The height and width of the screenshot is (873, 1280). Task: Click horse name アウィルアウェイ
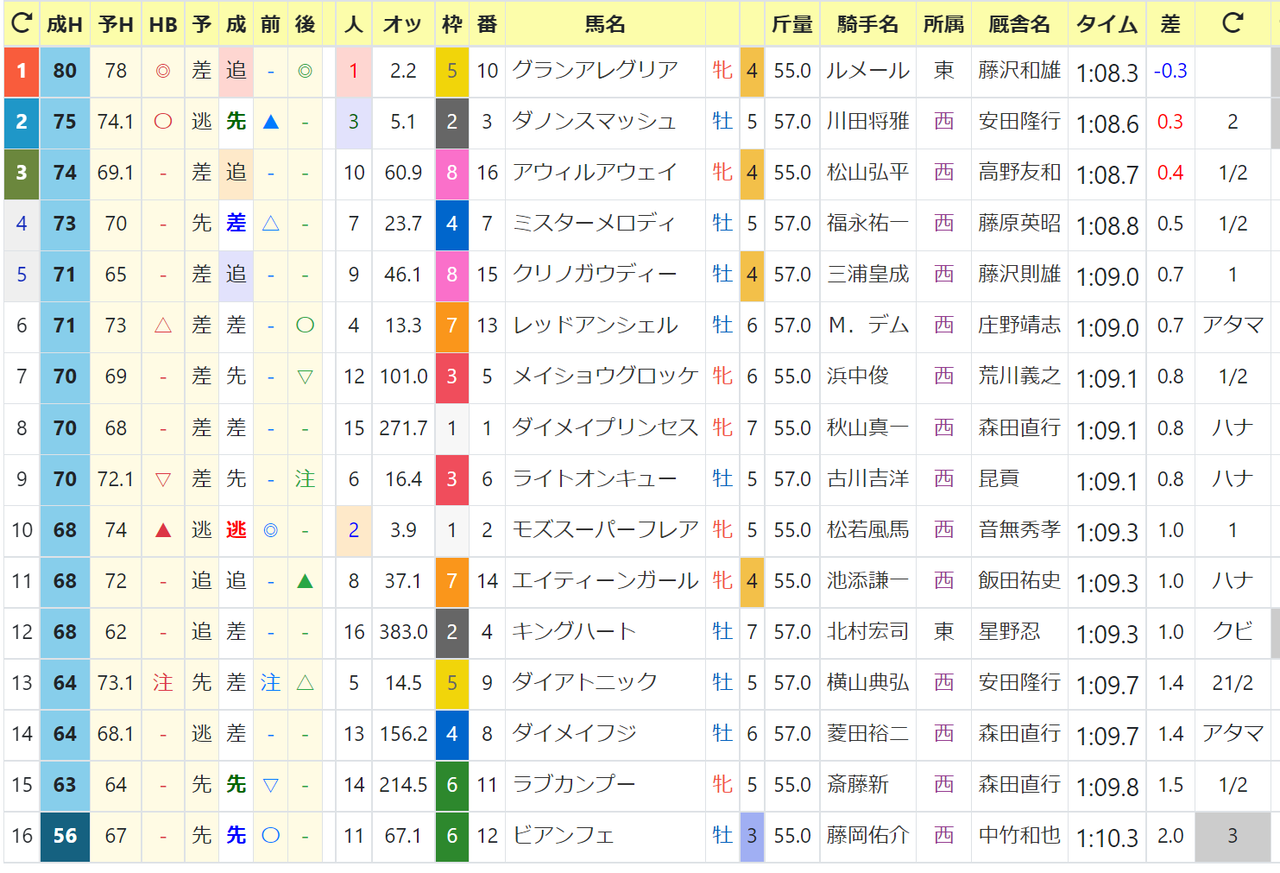(595, 172)
